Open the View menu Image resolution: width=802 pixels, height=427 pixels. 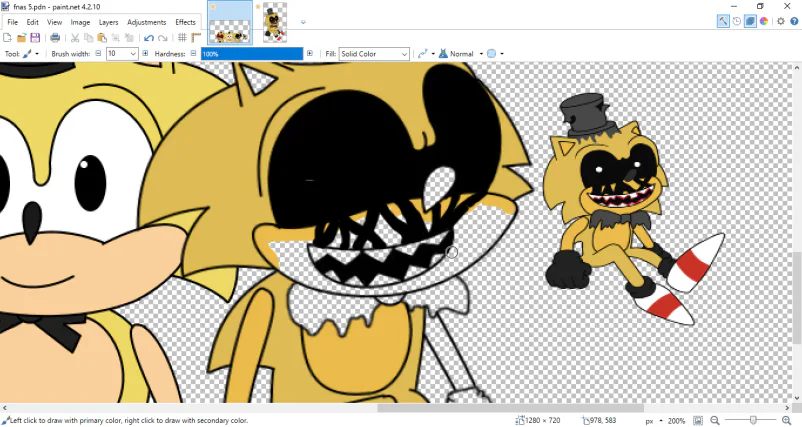(x=54, y=22)
